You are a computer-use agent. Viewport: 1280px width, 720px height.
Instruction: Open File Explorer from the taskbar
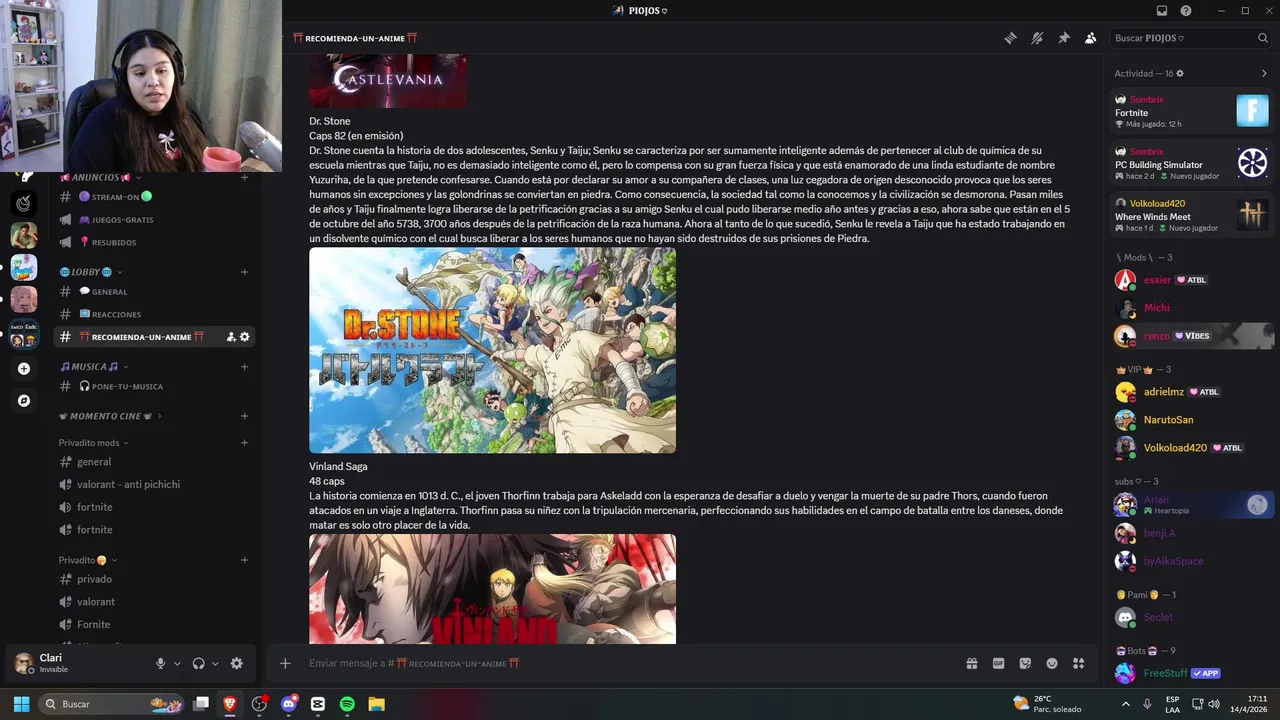pyautogui.click(x=376, y=704)
